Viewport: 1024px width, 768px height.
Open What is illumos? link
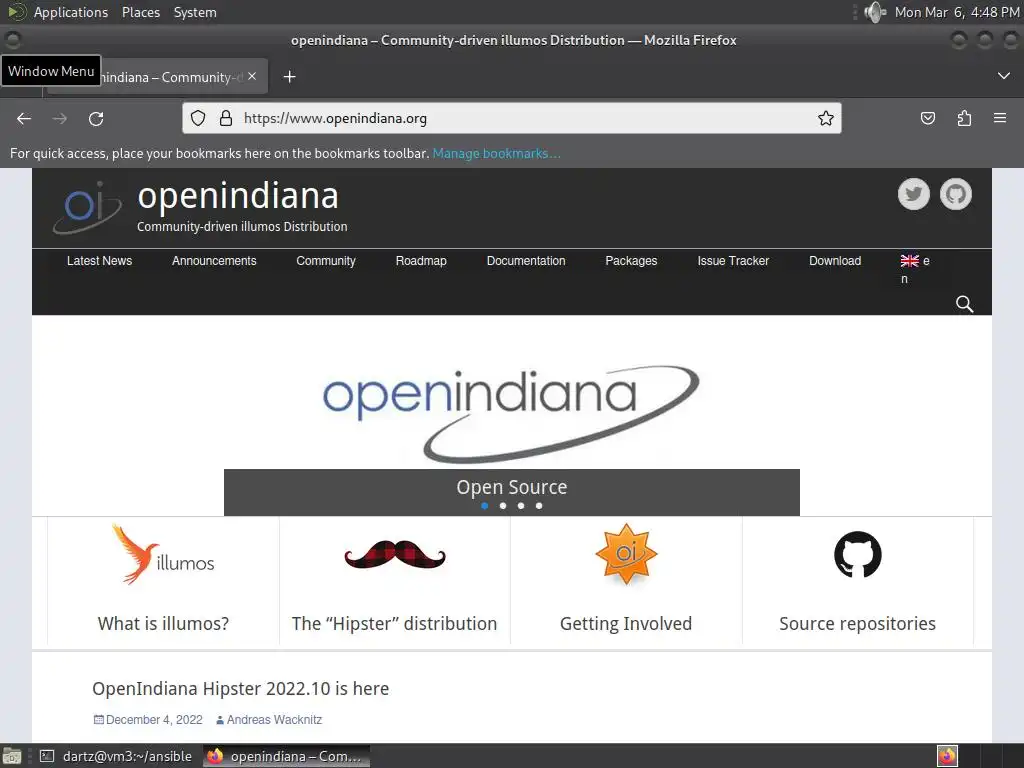[x=163, y=624]
